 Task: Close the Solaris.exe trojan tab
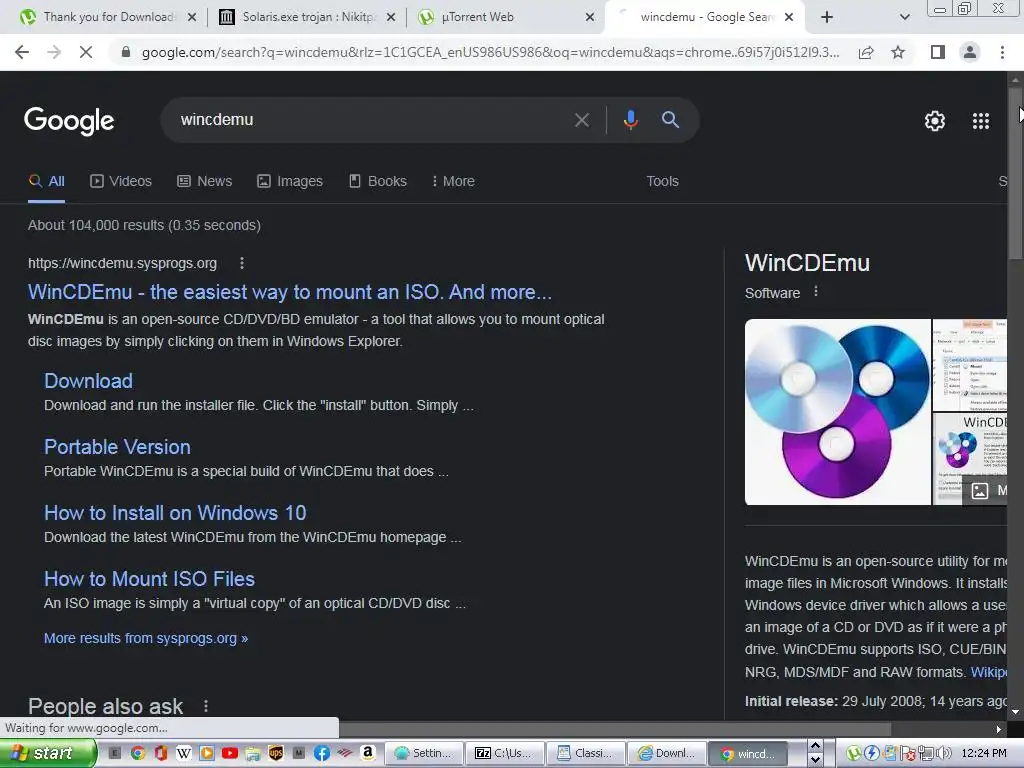[391, 18]
